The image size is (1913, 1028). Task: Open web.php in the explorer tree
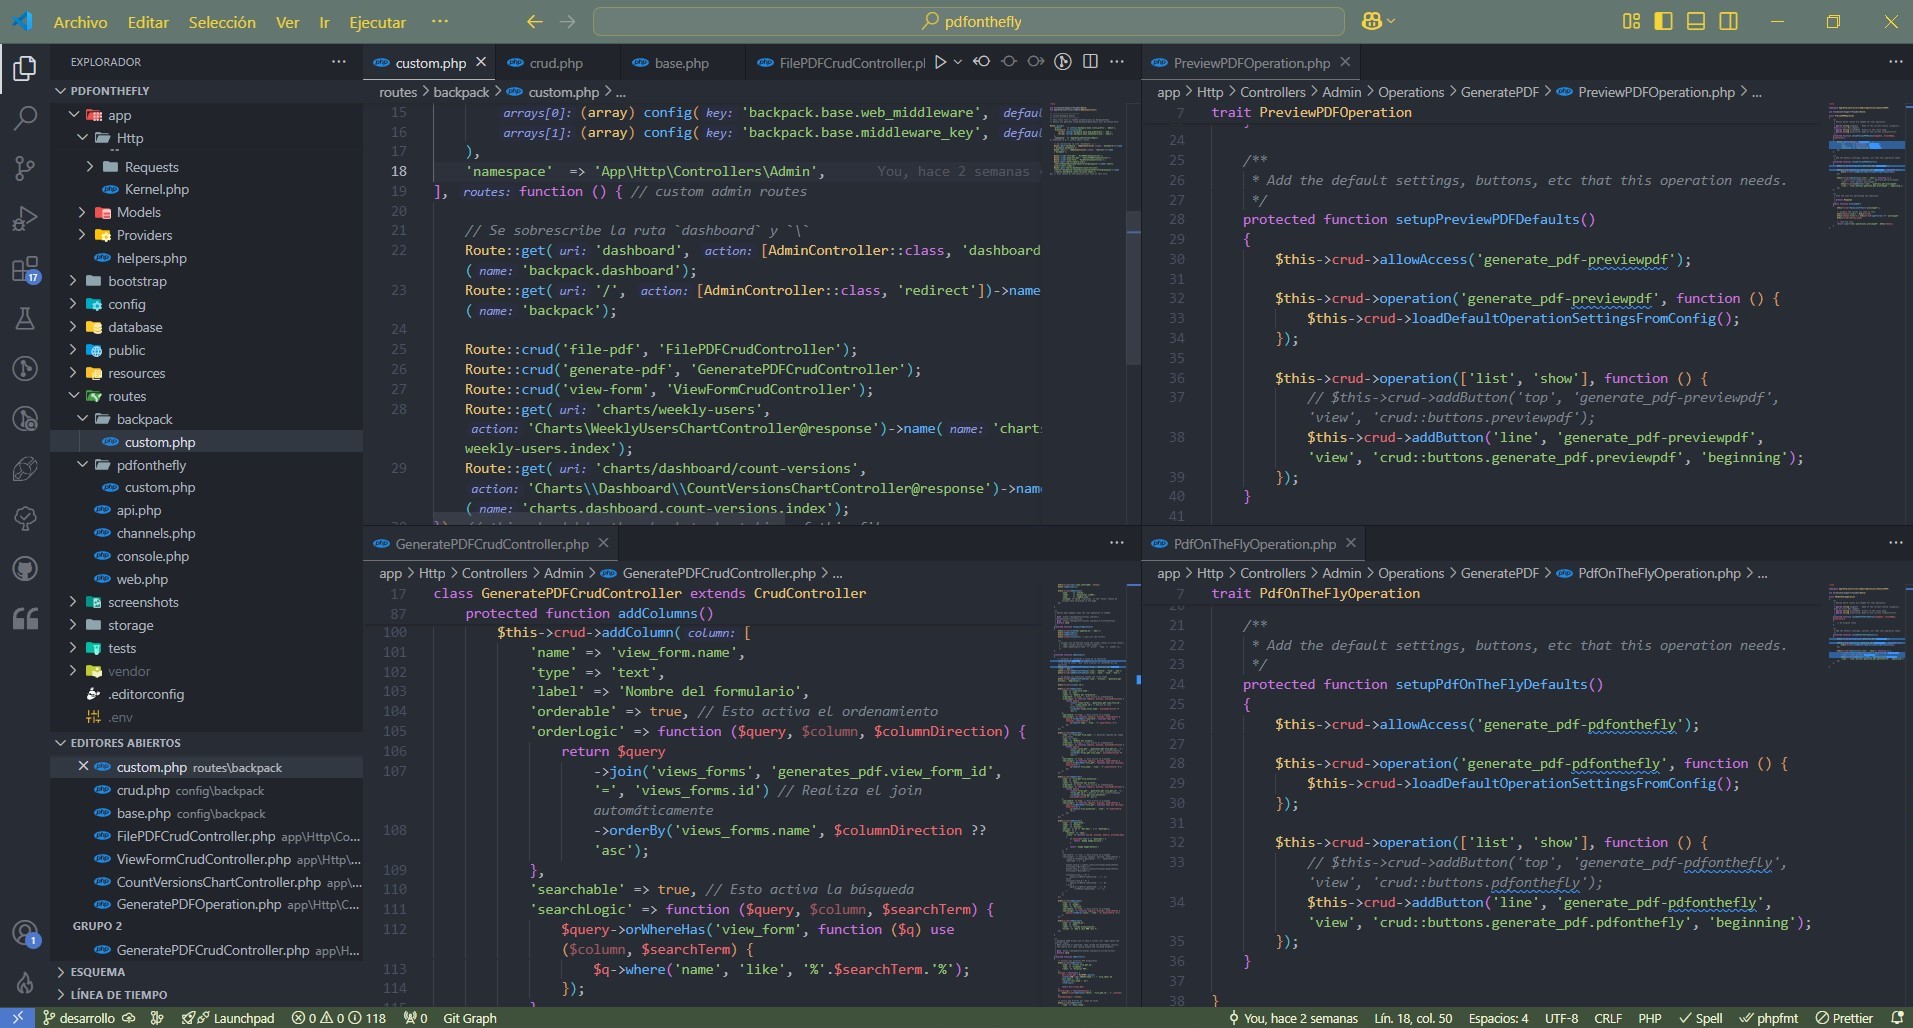click(x=142, y=579)
